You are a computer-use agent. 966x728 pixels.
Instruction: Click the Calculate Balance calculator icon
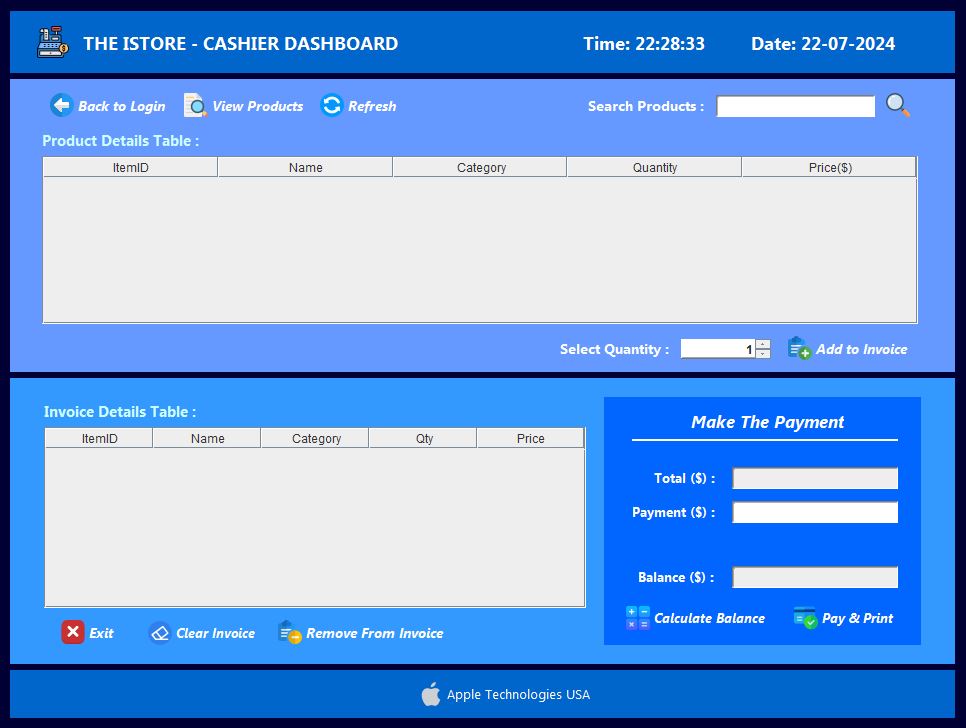tap(637, 618)
